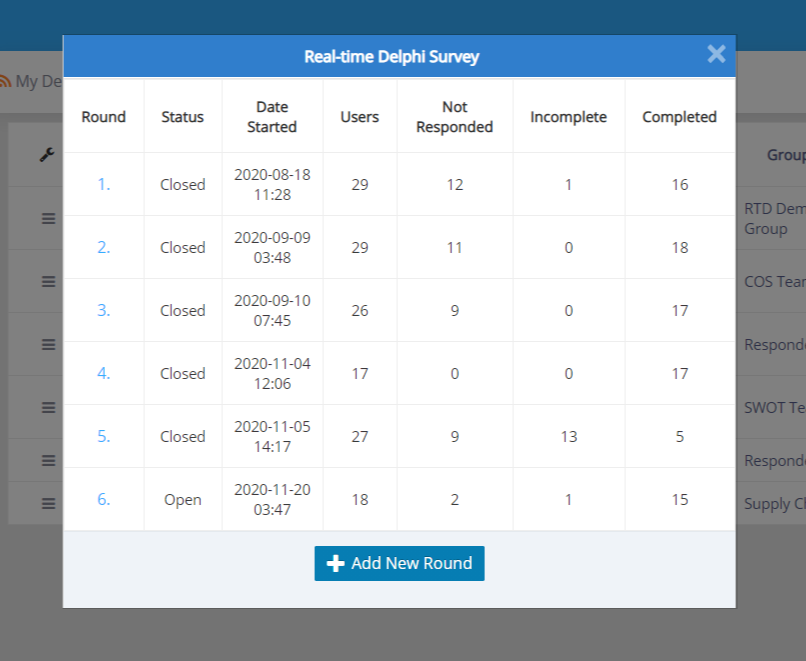Click the Date Started column header
The height and width of the screenshot is (661, 806).
(272, 117)
